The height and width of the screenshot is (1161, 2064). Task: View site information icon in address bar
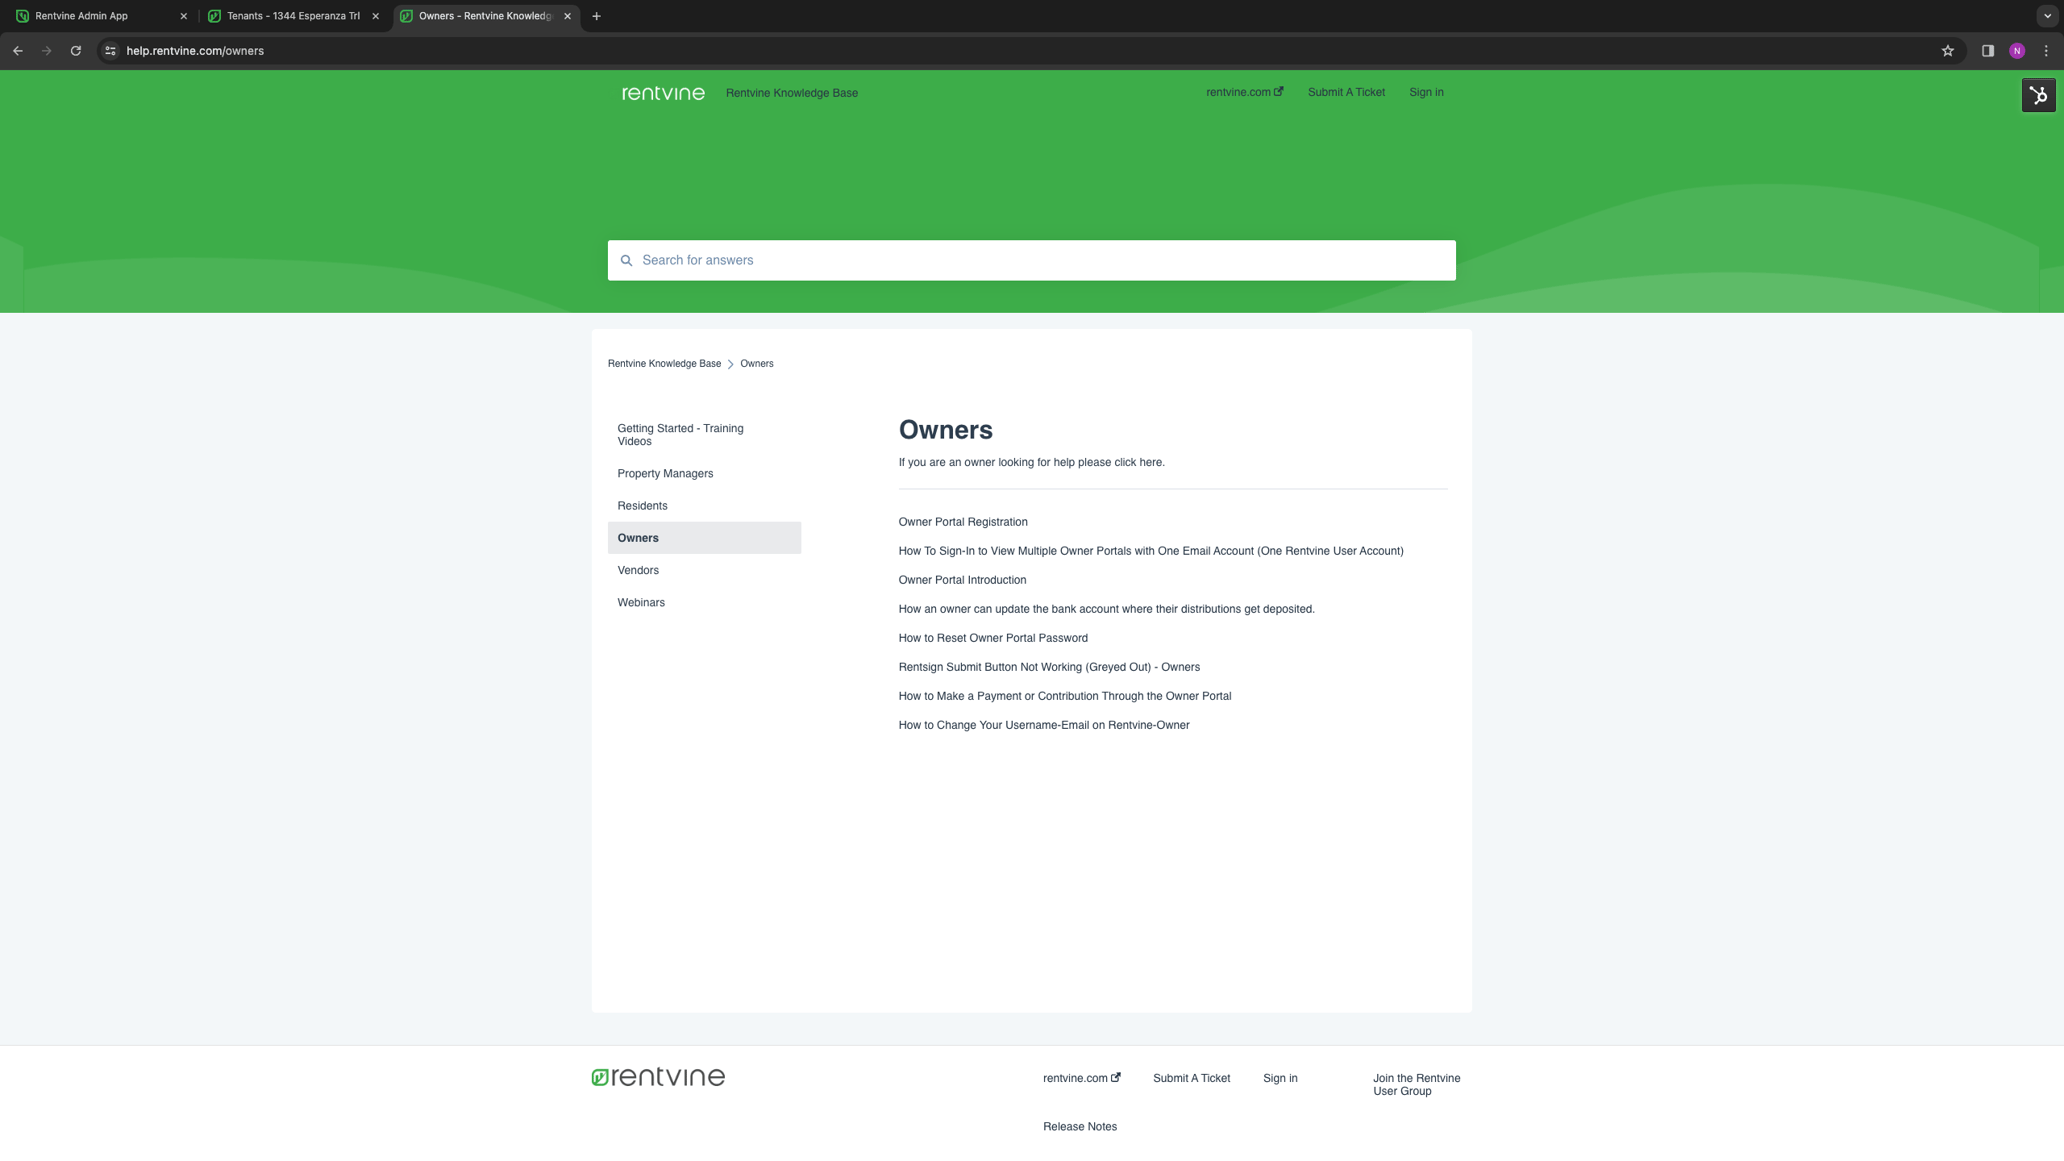click(111, 51)
